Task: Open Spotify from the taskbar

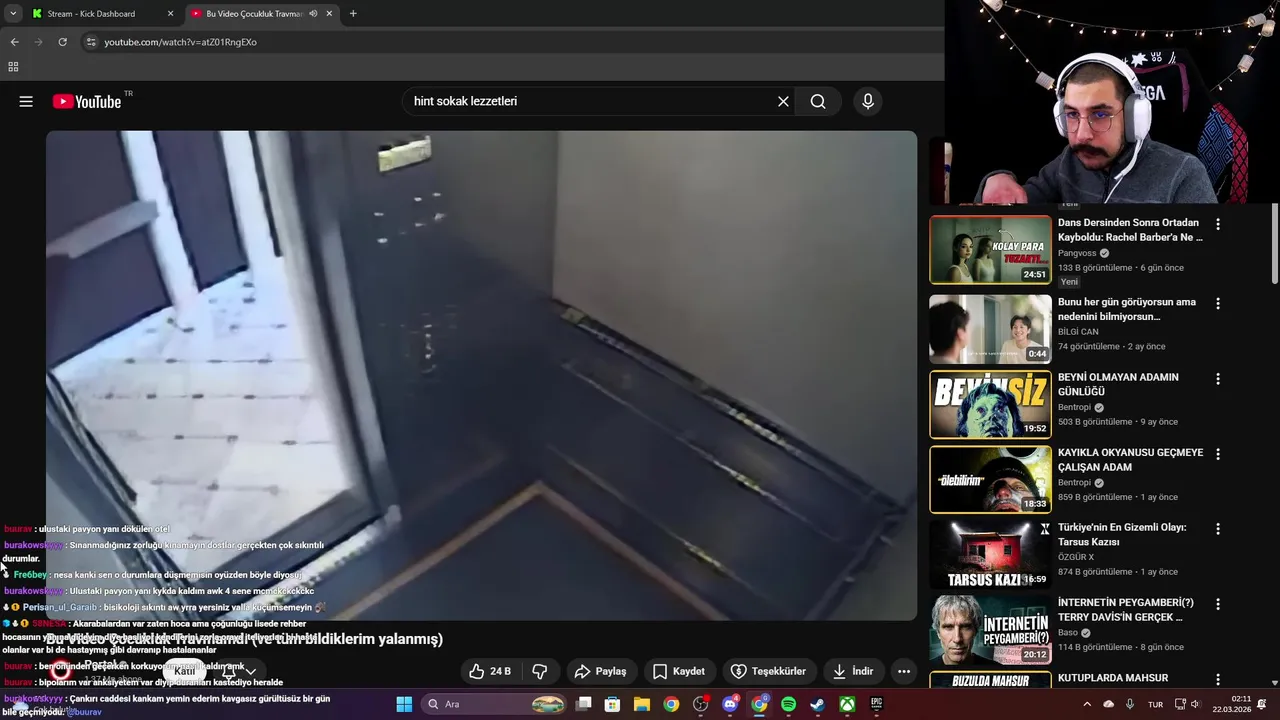Action: 788,704
